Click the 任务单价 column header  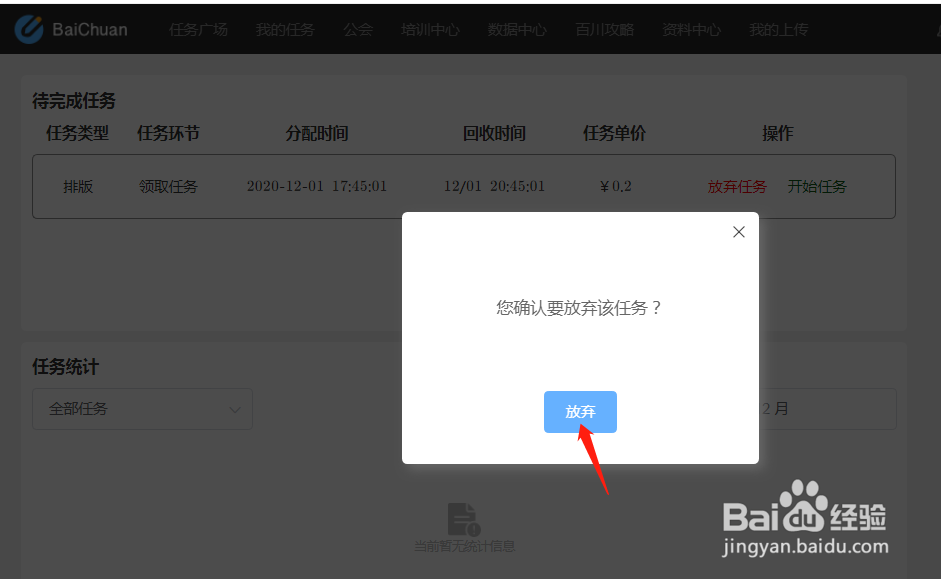tap(615, 133)
